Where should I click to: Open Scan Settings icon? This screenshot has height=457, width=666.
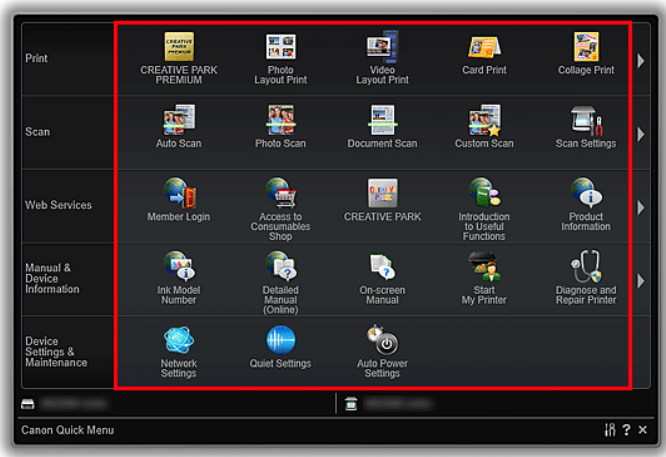click(586, 121)
